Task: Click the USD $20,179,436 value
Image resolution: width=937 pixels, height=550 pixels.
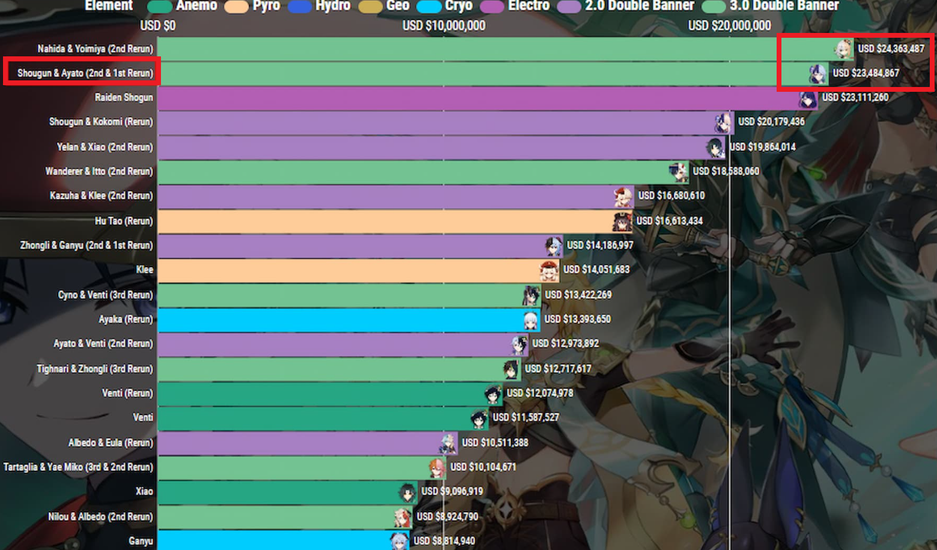Action: 771,122
